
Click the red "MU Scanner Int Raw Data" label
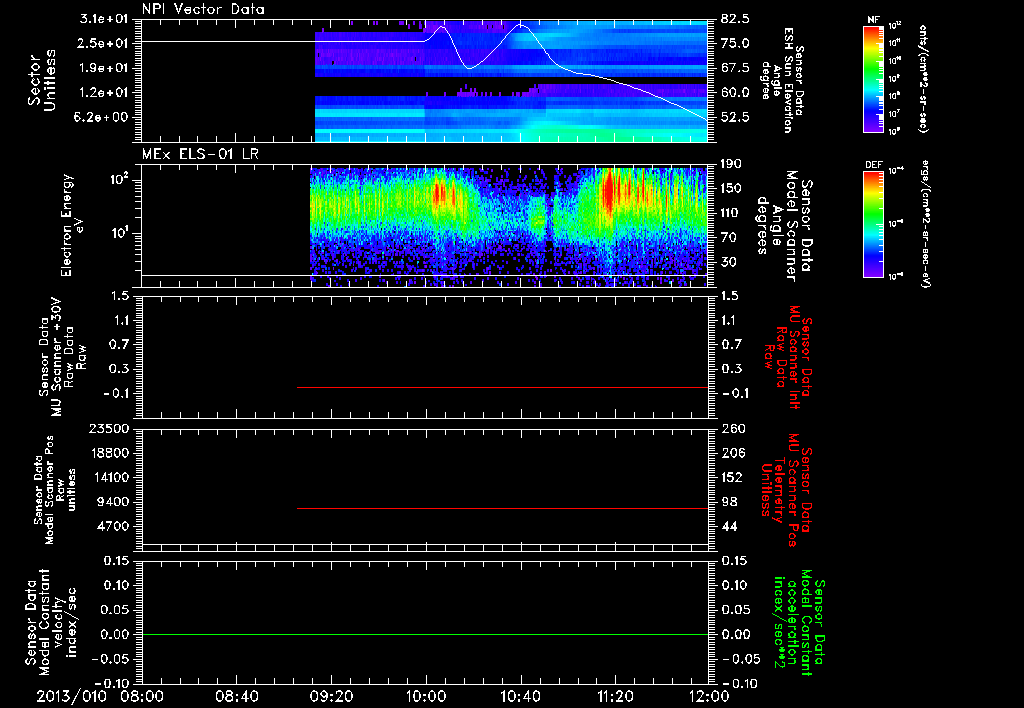coord(790,357)
